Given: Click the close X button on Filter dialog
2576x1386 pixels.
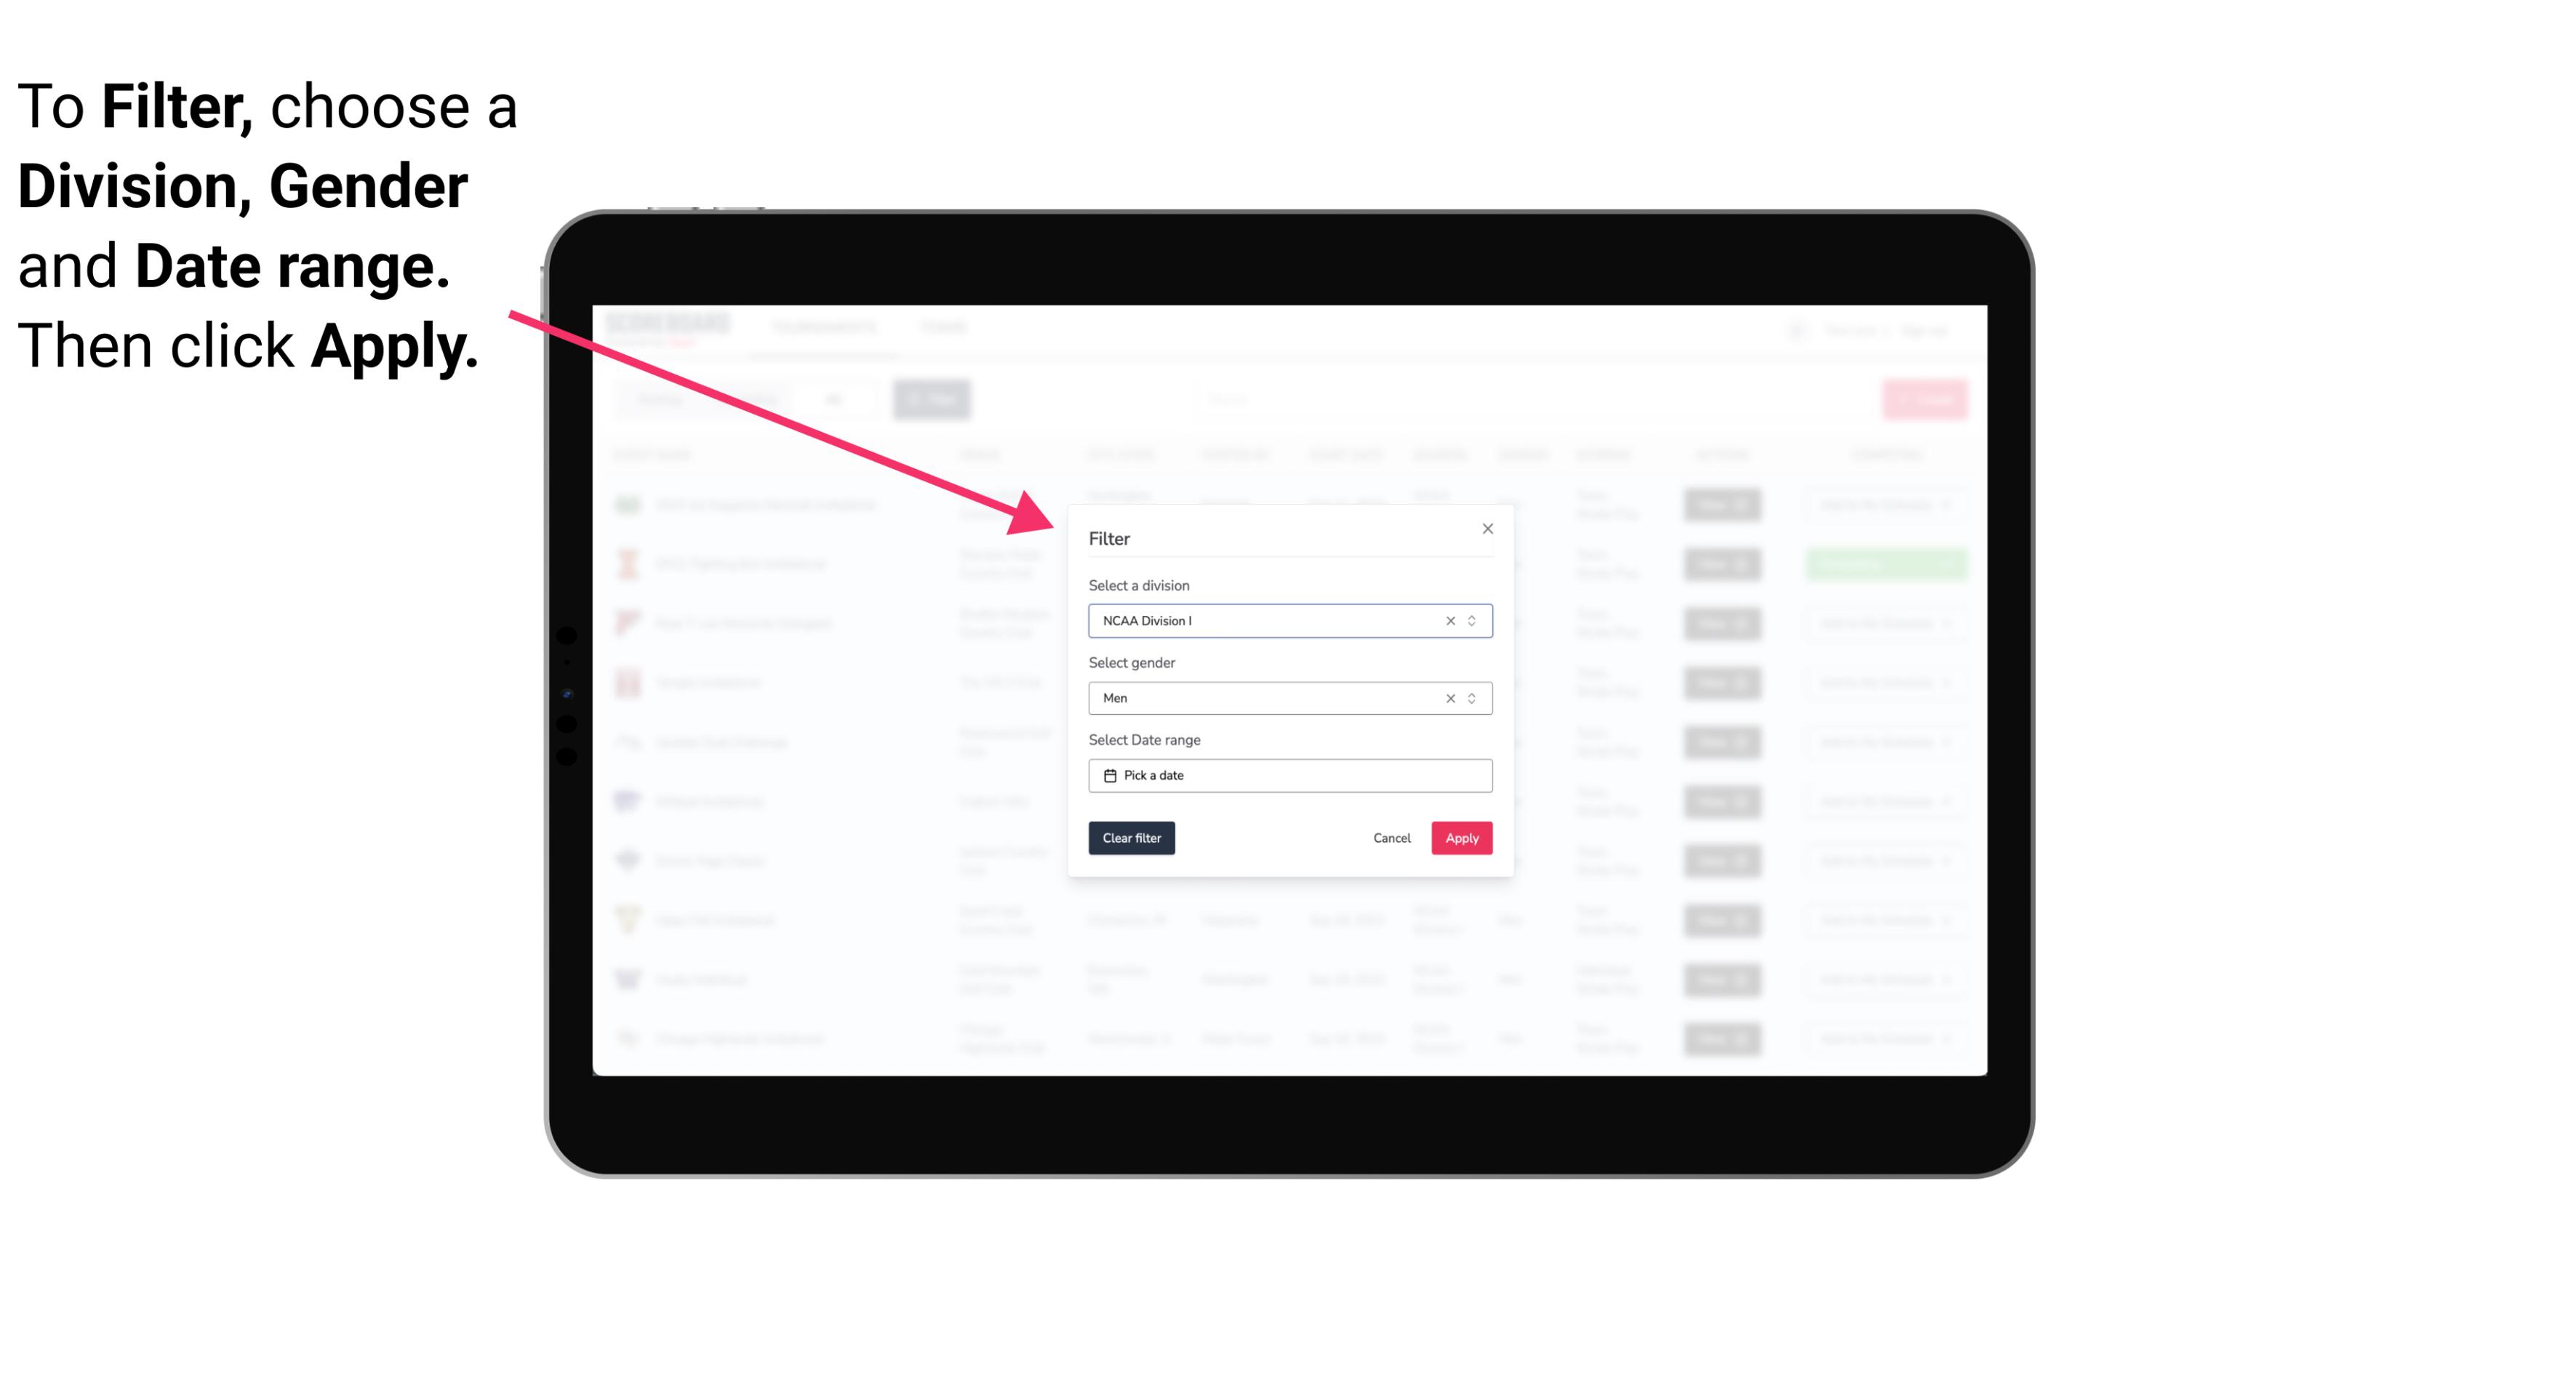Looking at the screenshot, I should (1485, 529).
